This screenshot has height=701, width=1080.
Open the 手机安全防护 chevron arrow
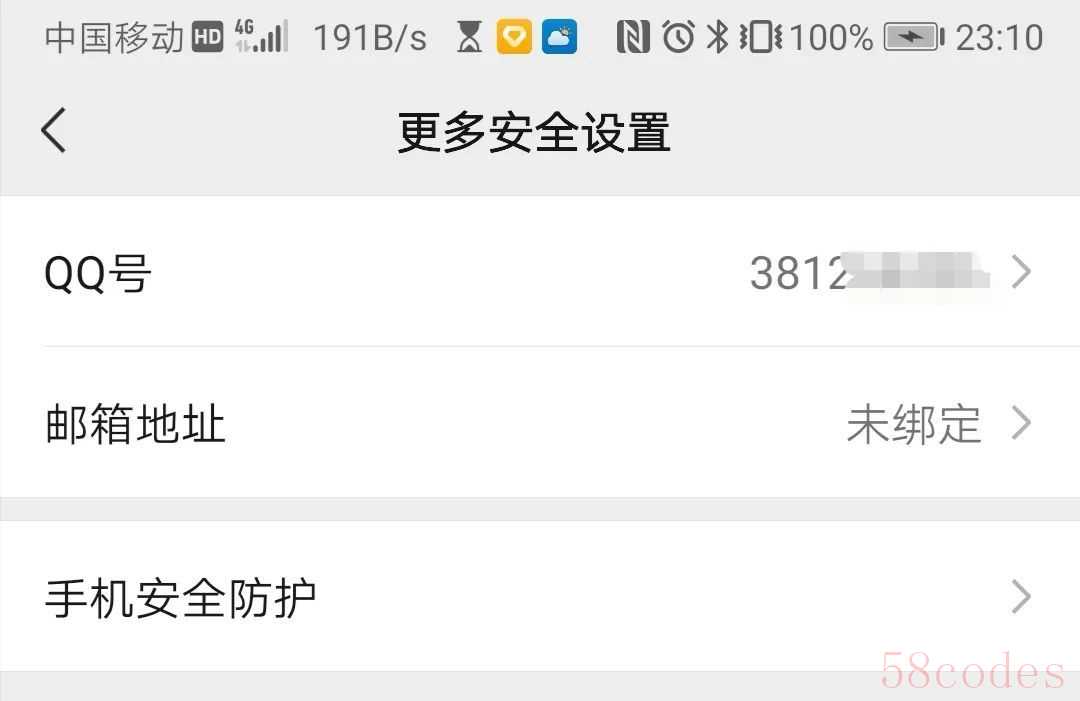1021,597
